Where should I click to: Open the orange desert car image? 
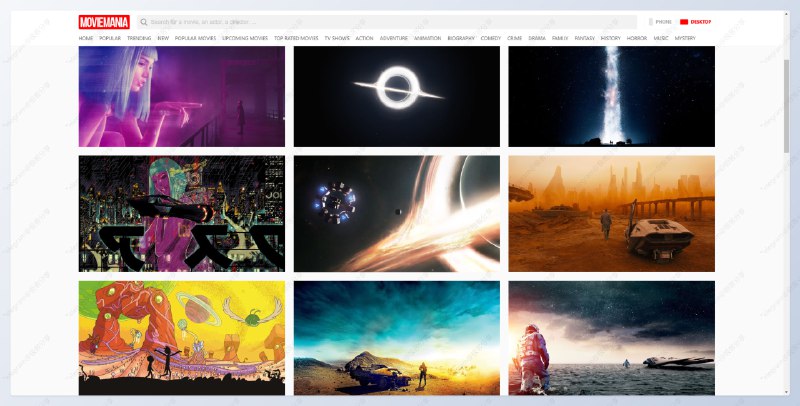[x=611, y=213]
